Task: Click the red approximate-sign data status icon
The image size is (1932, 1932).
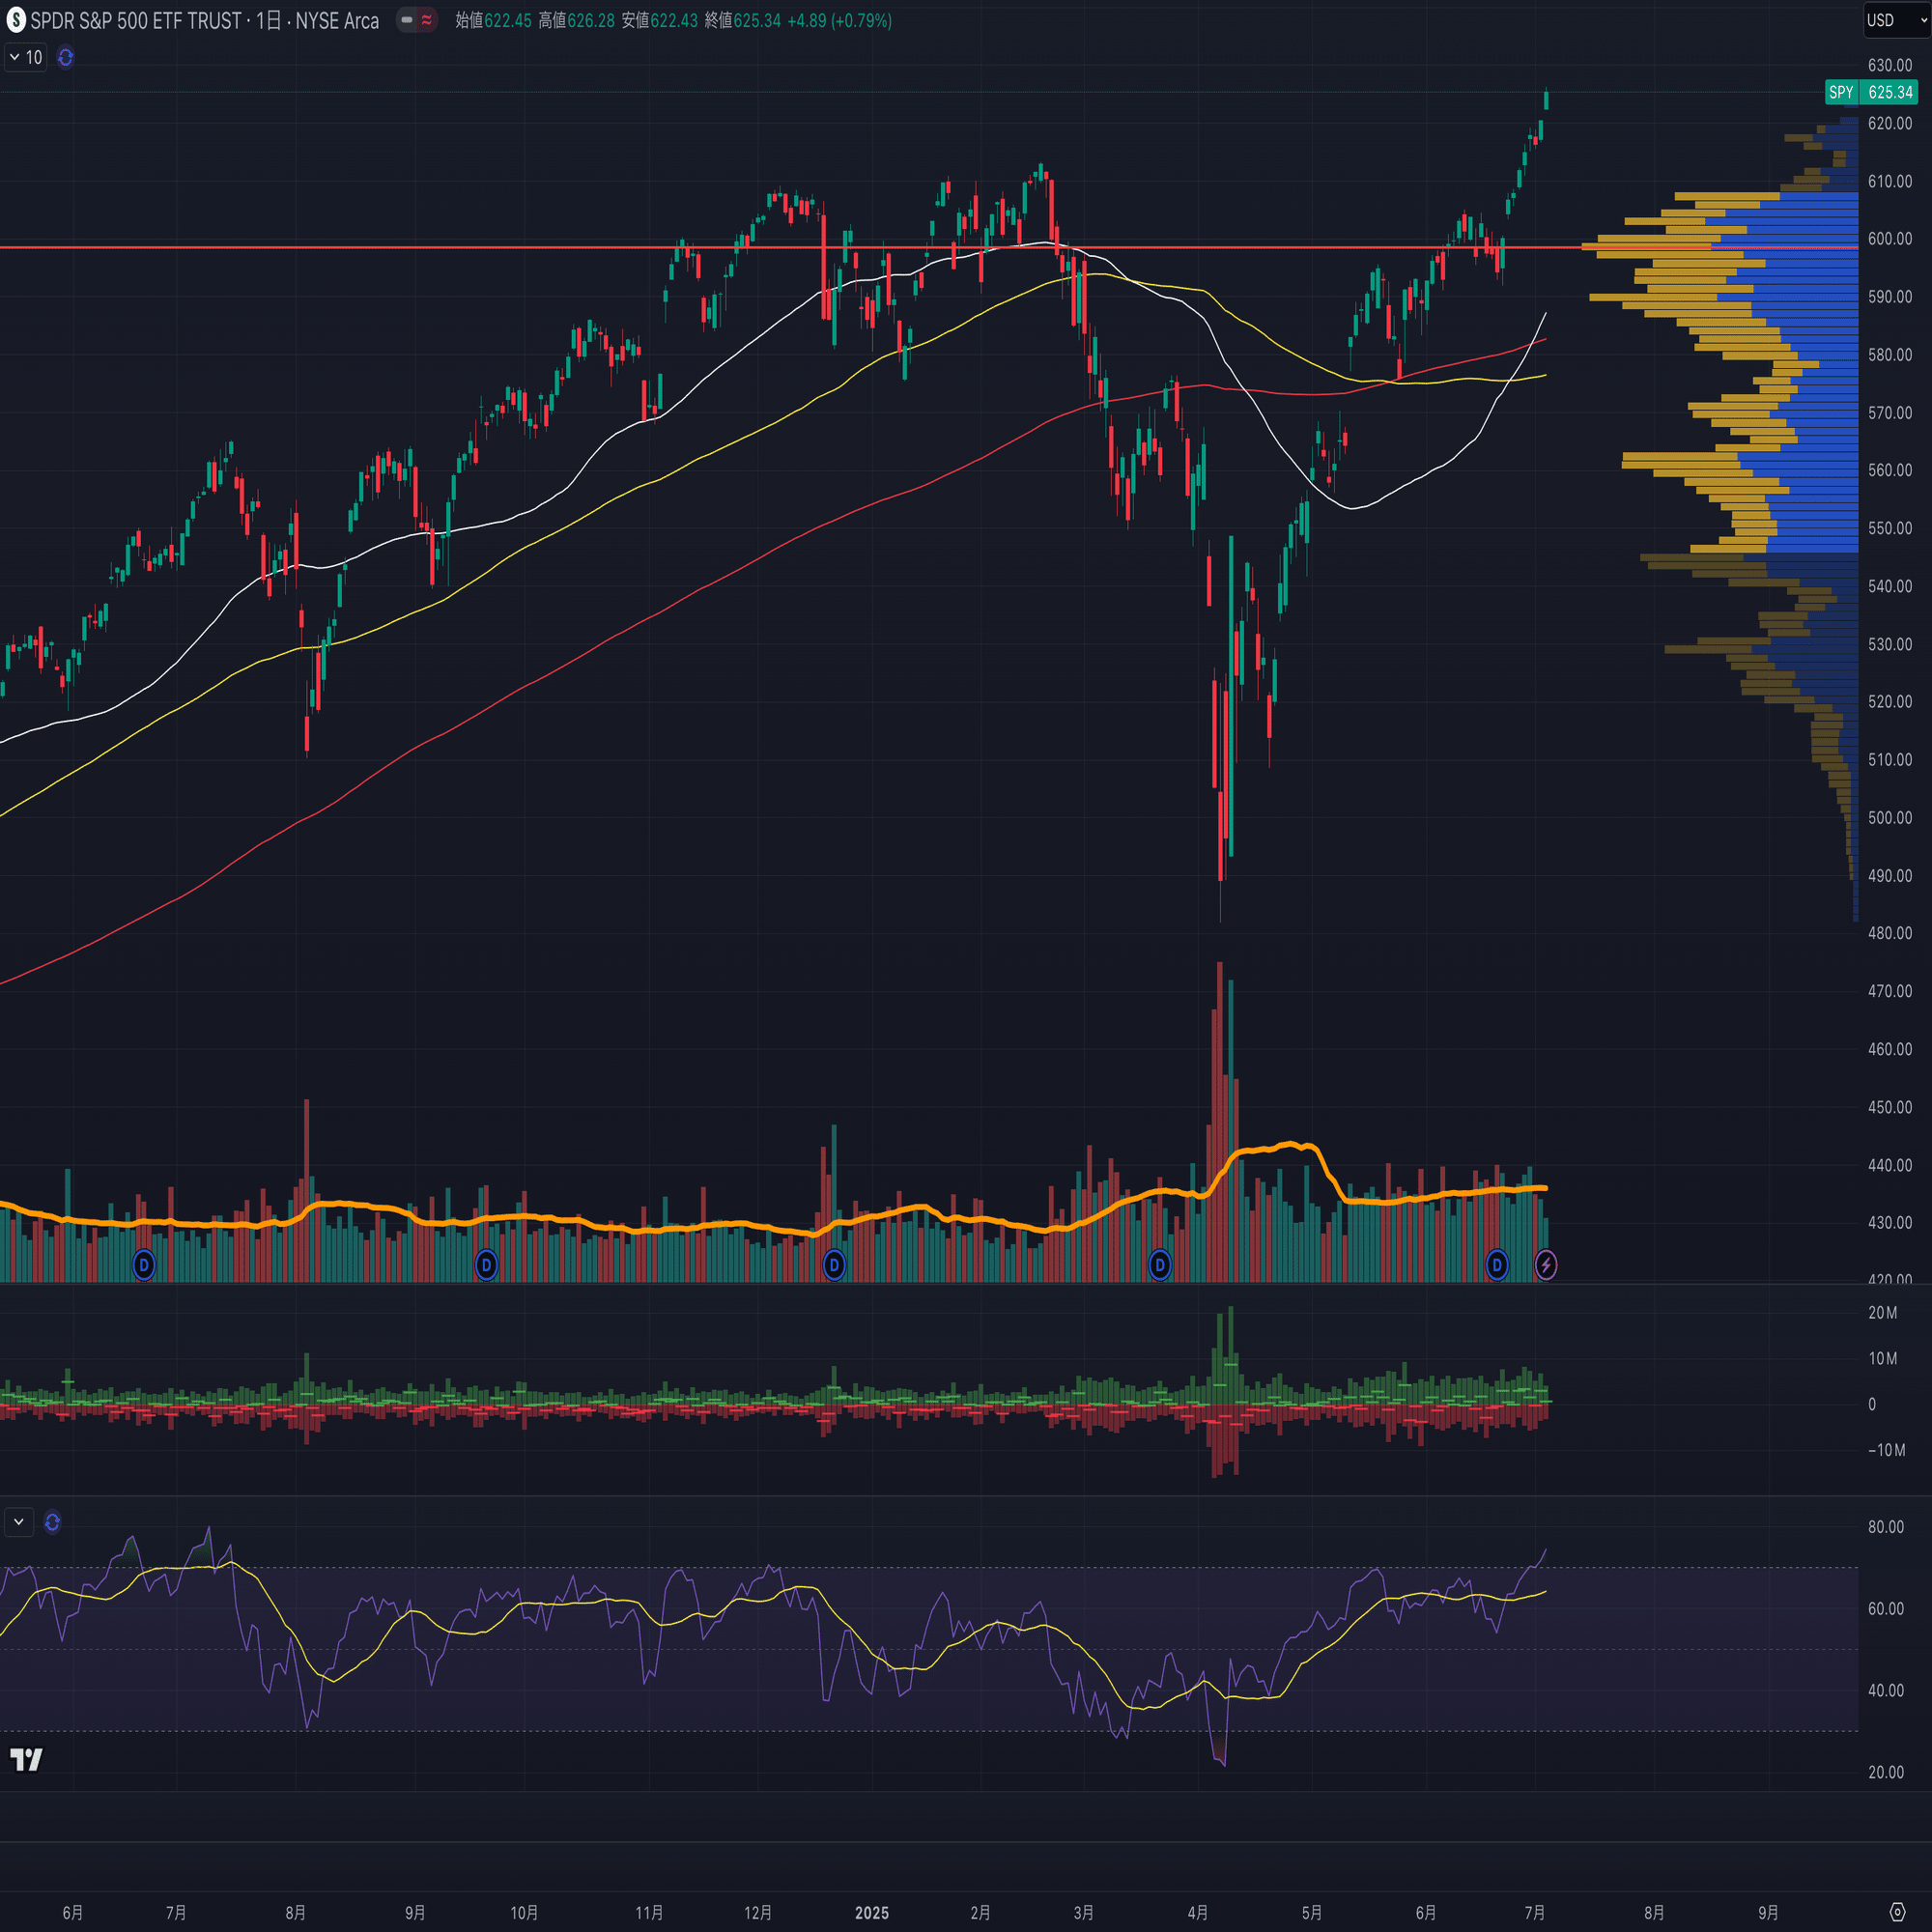Action: 427,20
